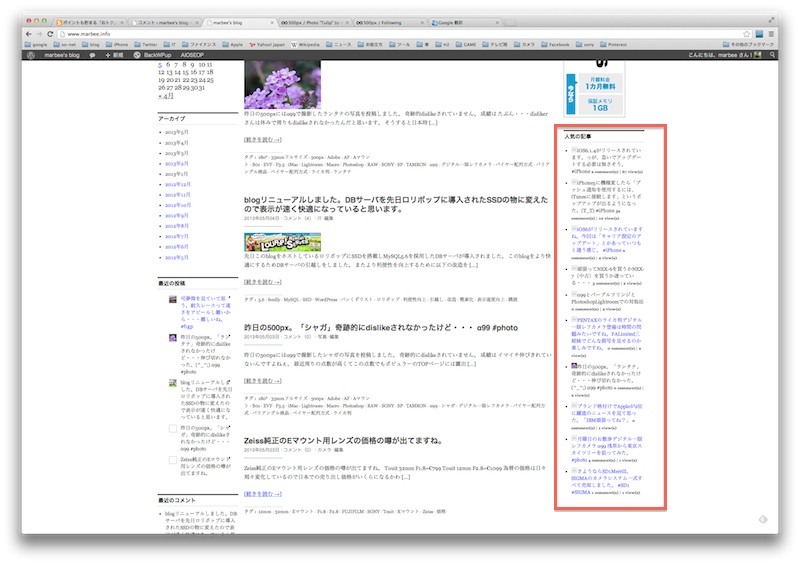Close the Google 翻訳 tab
The width and height of the screenshot is (800, 564).
[x=497, y=22]
